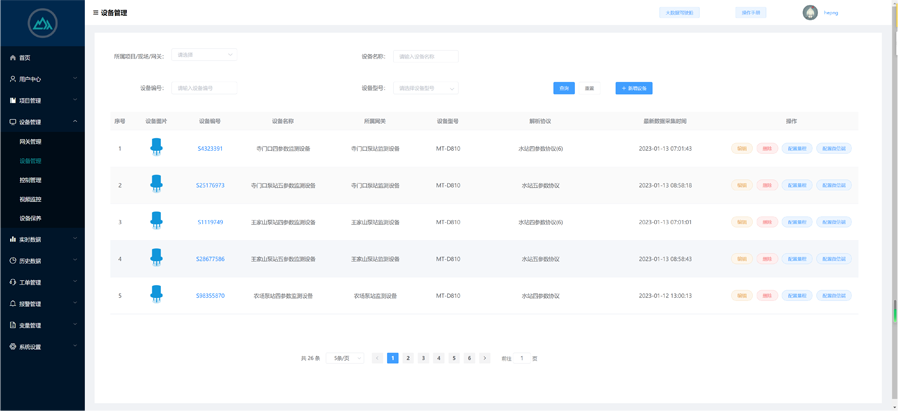The image size is (900, 411).
Task: Click the 历史数据 clock icon in sidebar
Action: (x=13, y=261)
